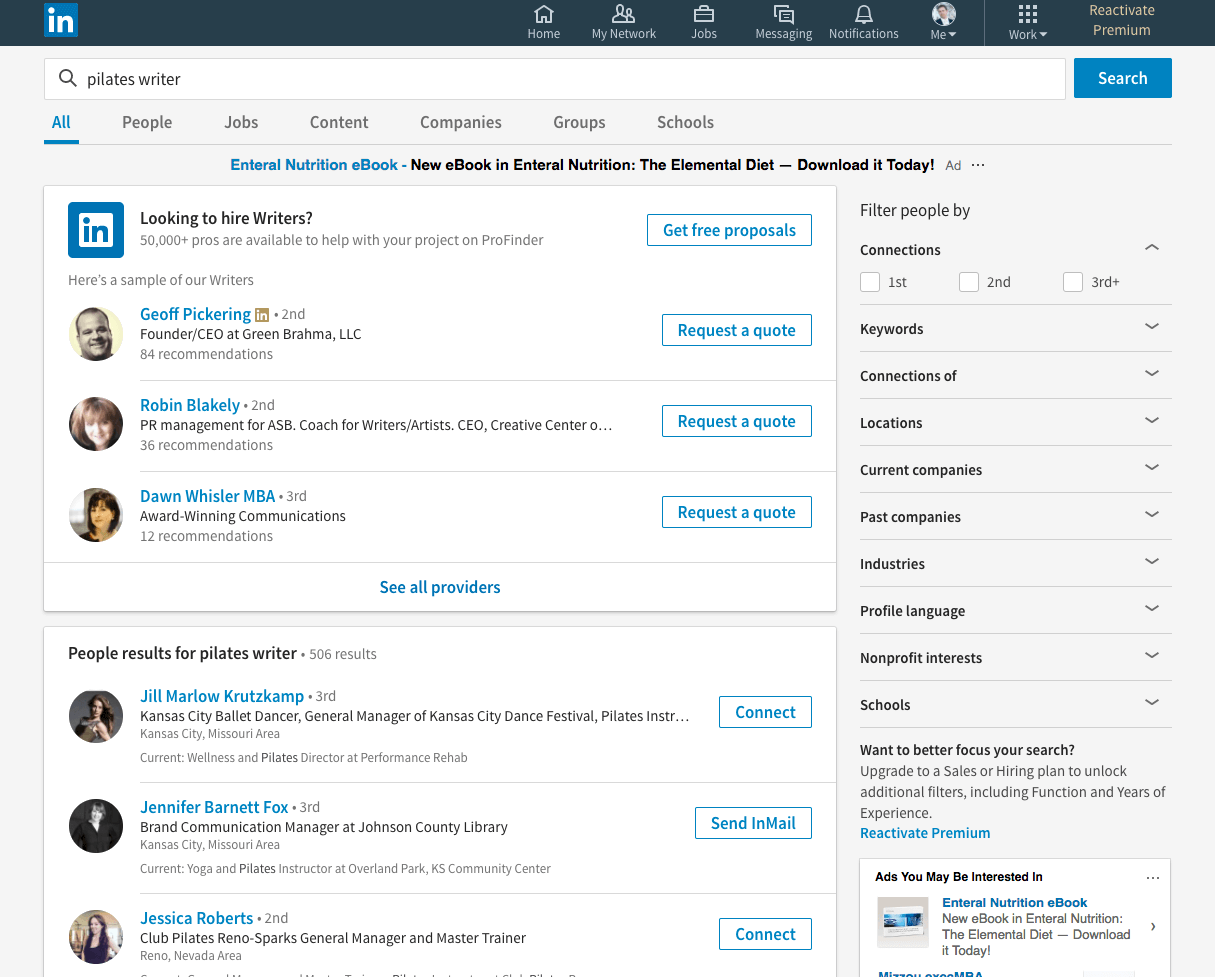Expand the Current companies filter
Screen dimensions: 1215x977
click(1152, 468)
